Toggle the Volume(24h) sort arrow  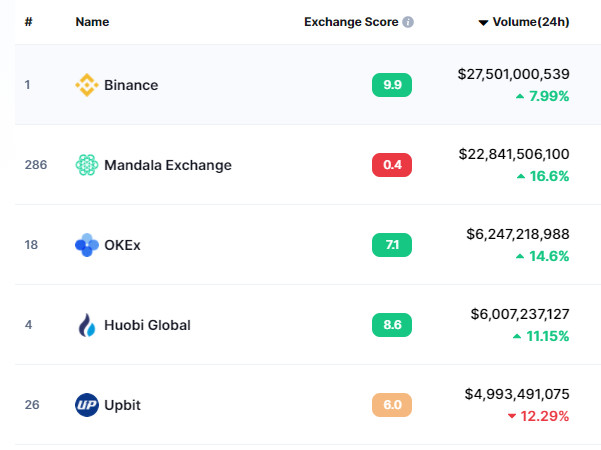pyautogui.click(x=483, y=23)
